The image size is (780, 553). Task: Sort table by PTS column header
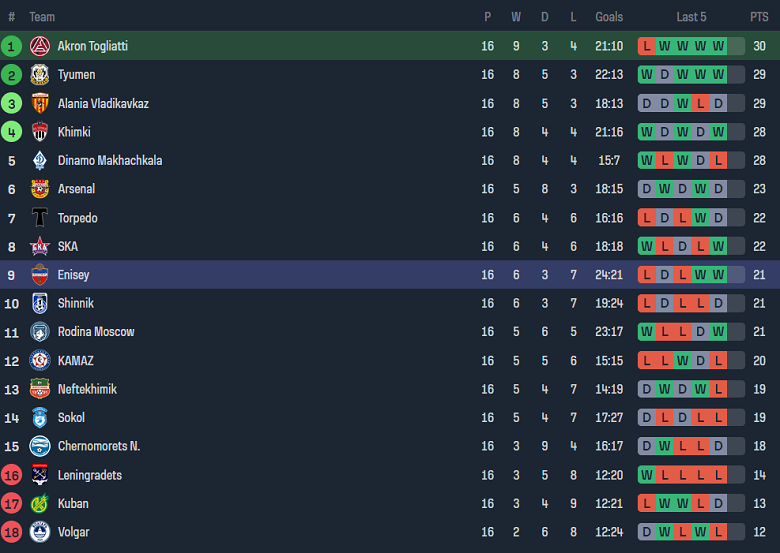759,17
